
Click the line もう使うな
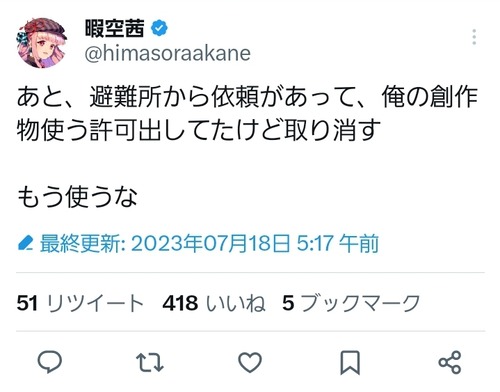tap(77, 197)
